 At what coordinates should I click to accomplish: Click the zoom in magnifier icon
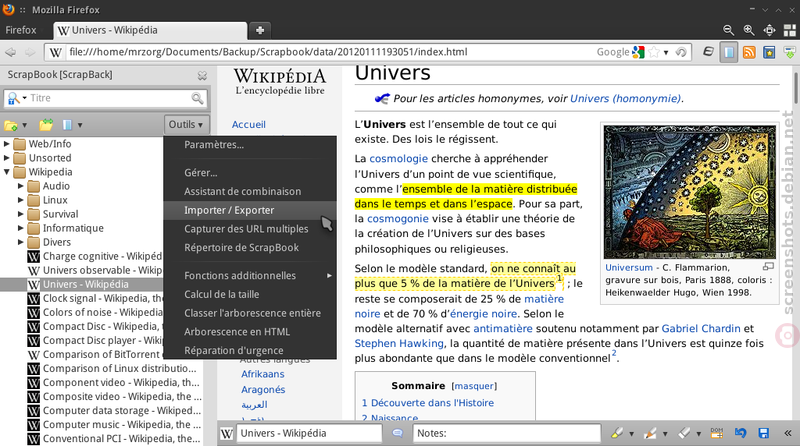pyautogui.click(x=748, y=30)
